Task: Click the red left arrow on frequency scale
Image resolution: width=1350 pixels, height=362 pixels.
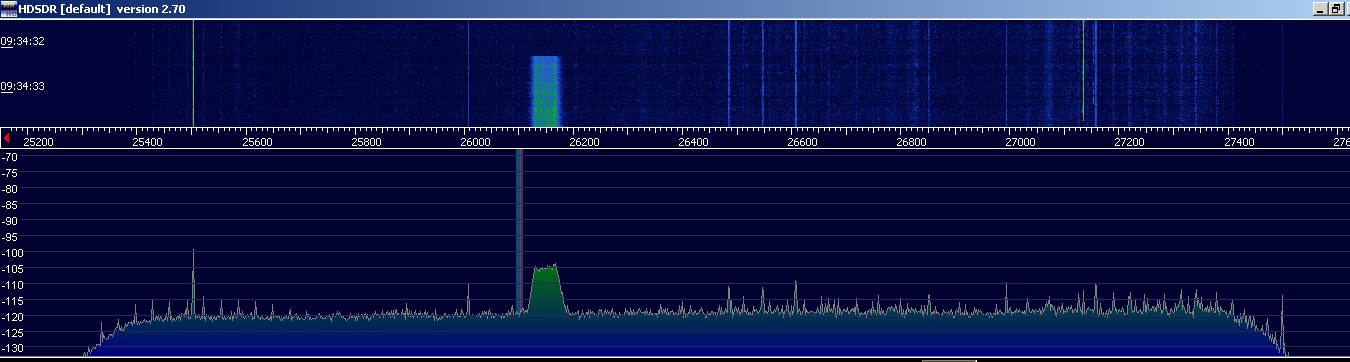Action: pos(7,138)
